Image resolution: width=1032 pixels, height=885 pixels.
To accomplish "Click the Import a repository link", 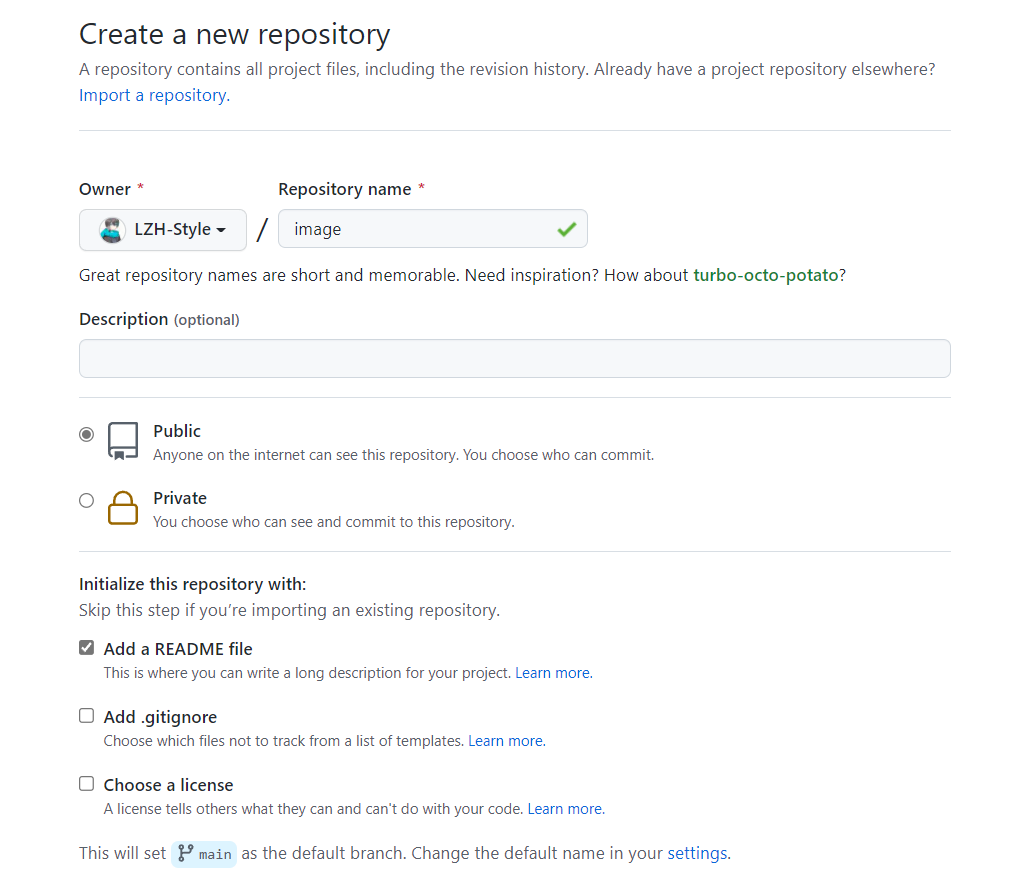I will [153, 96].
